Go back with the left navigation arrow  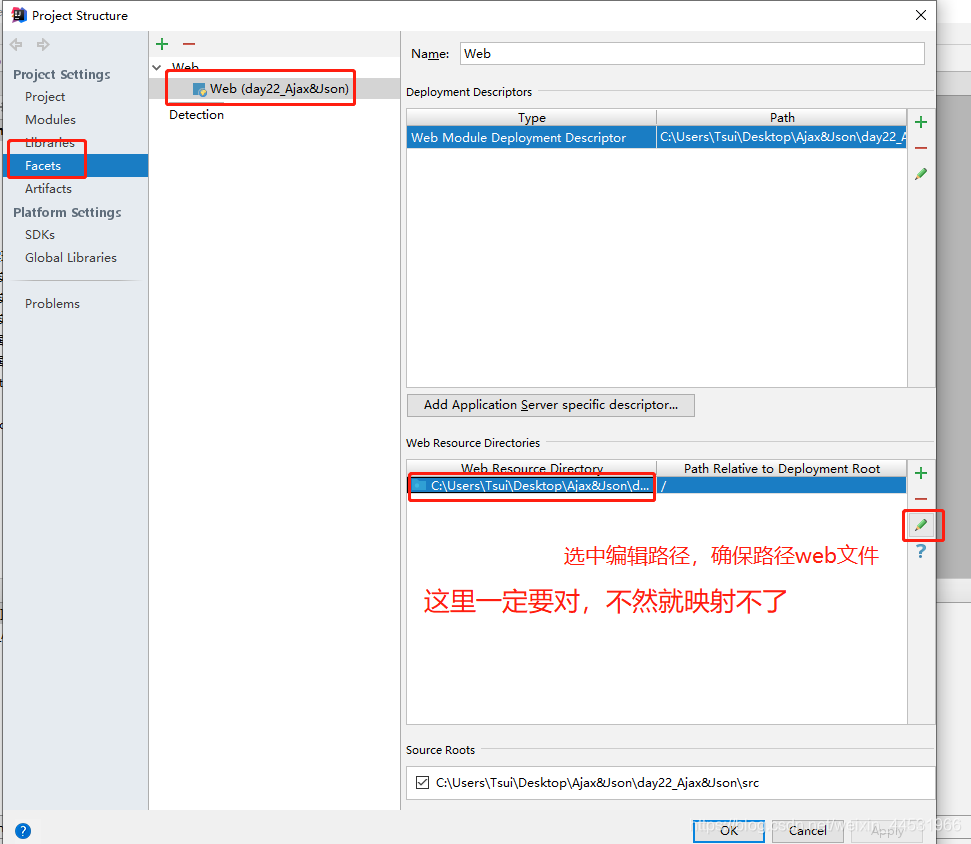[x=16, y=45]
